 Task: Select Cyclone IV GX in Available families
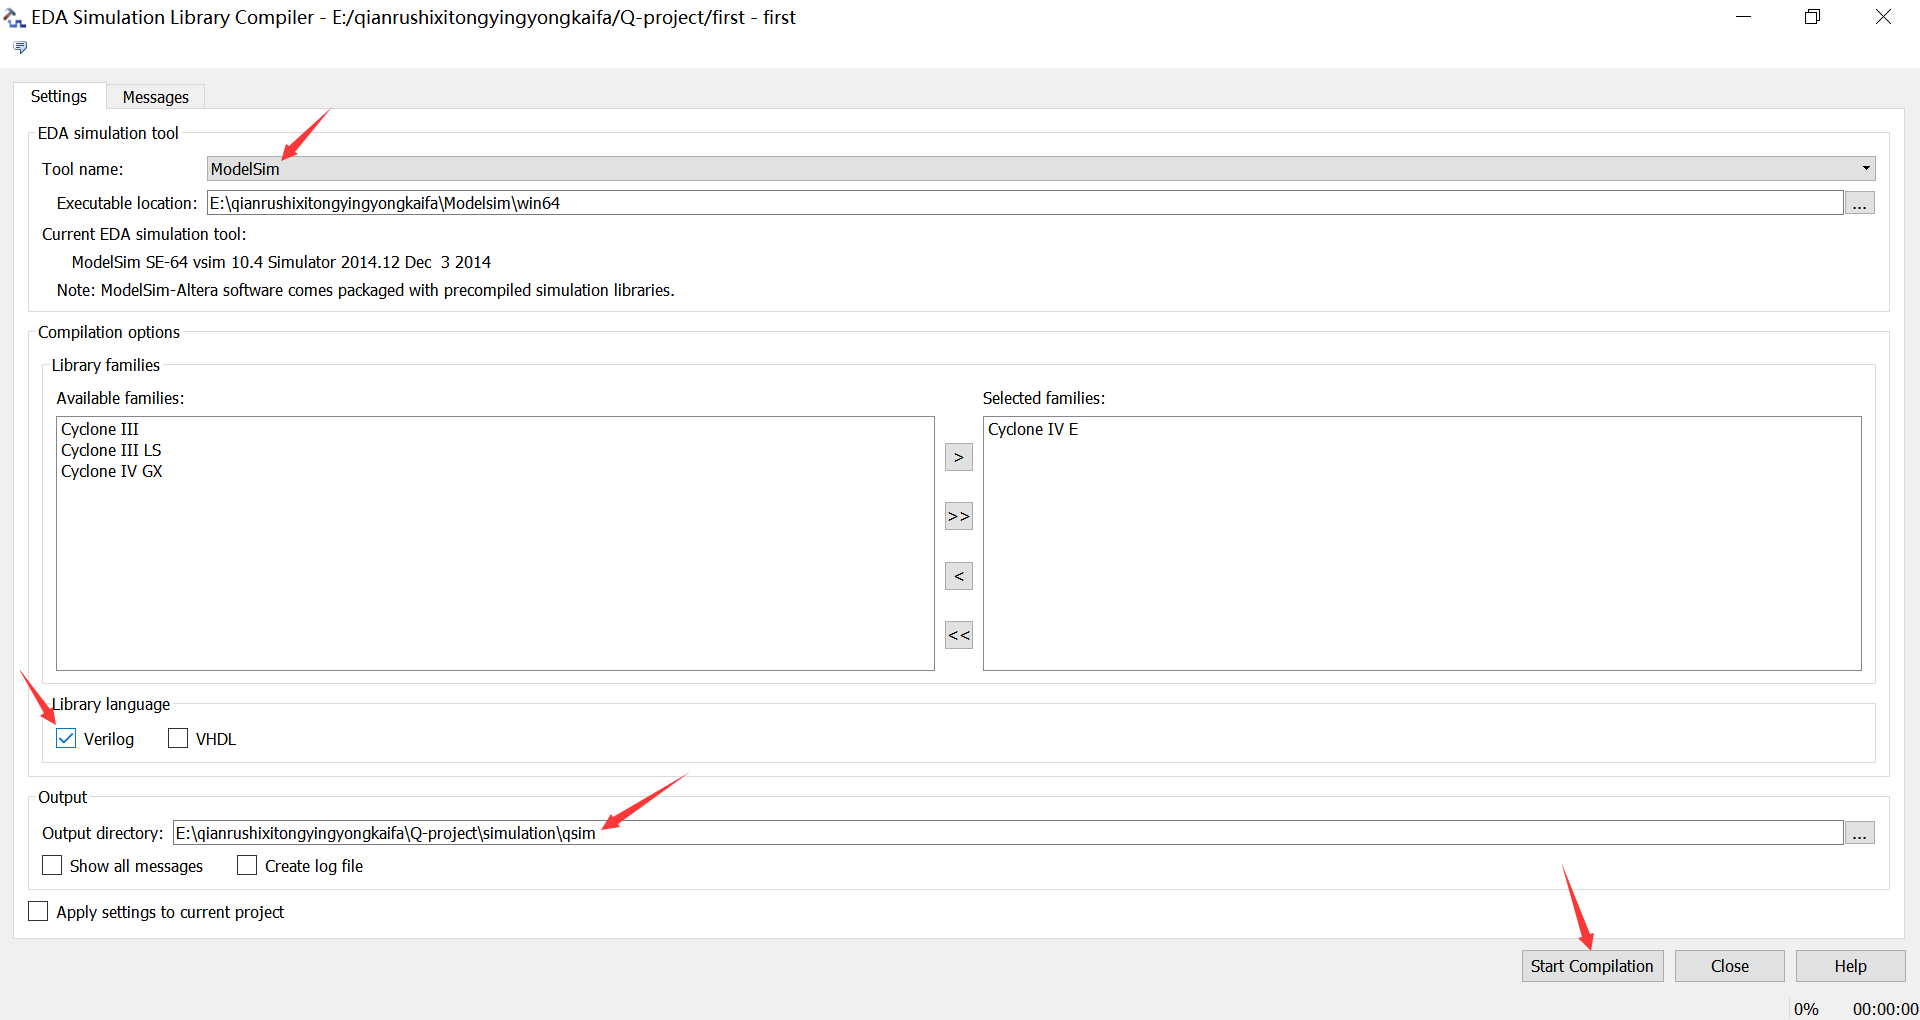click(x=112, y=471)
